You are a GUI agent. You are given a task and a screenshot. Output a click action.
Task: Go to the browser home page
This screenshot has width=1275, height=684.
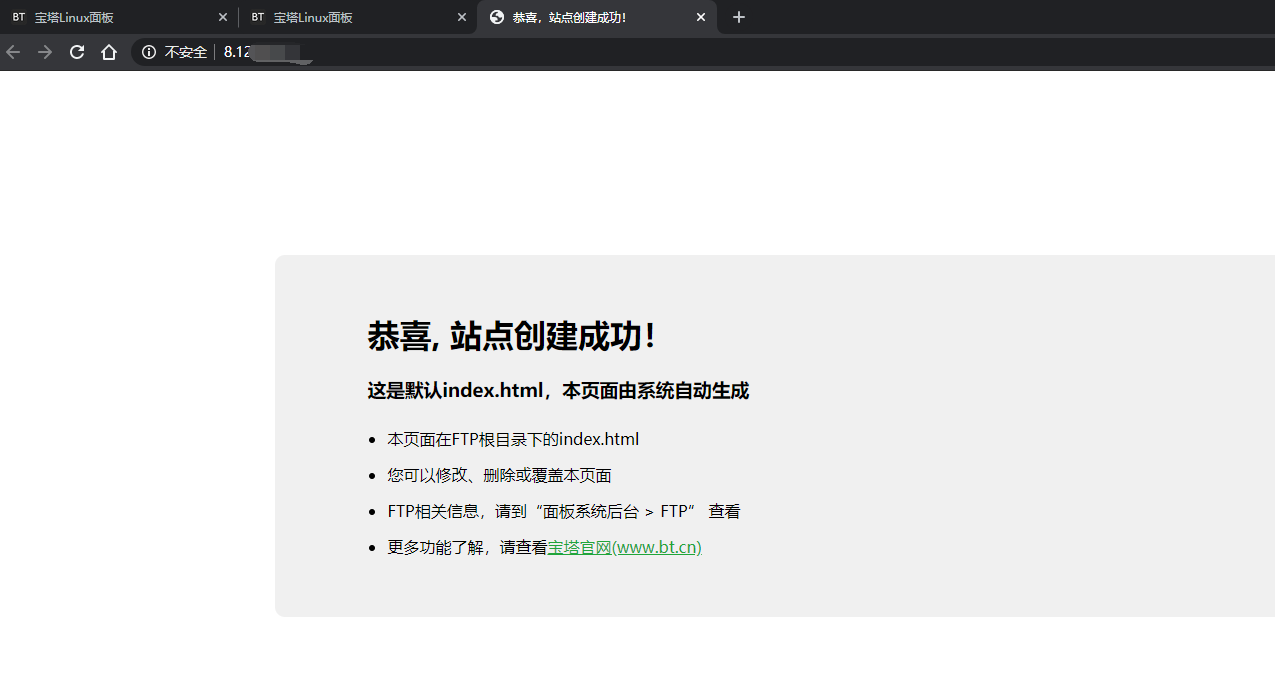coord(109,52)
